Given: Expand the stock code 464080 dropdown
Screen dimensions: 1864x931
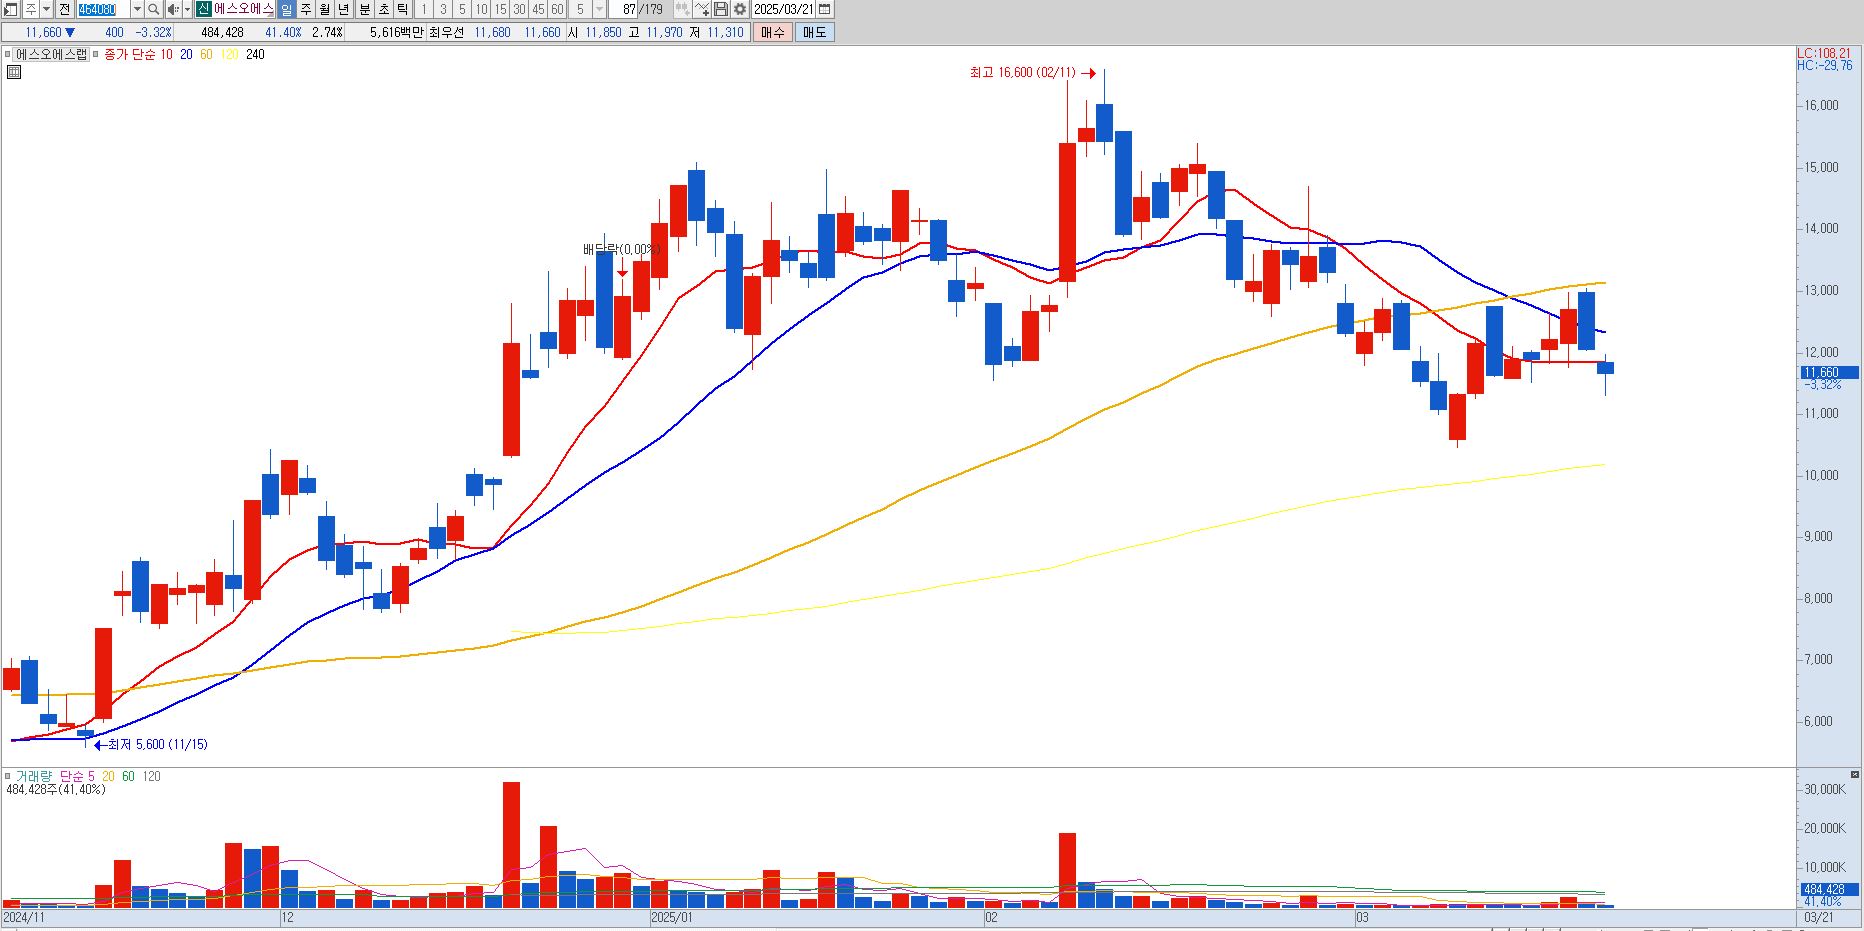Looking at the screenshot, I should pos(137,9).
